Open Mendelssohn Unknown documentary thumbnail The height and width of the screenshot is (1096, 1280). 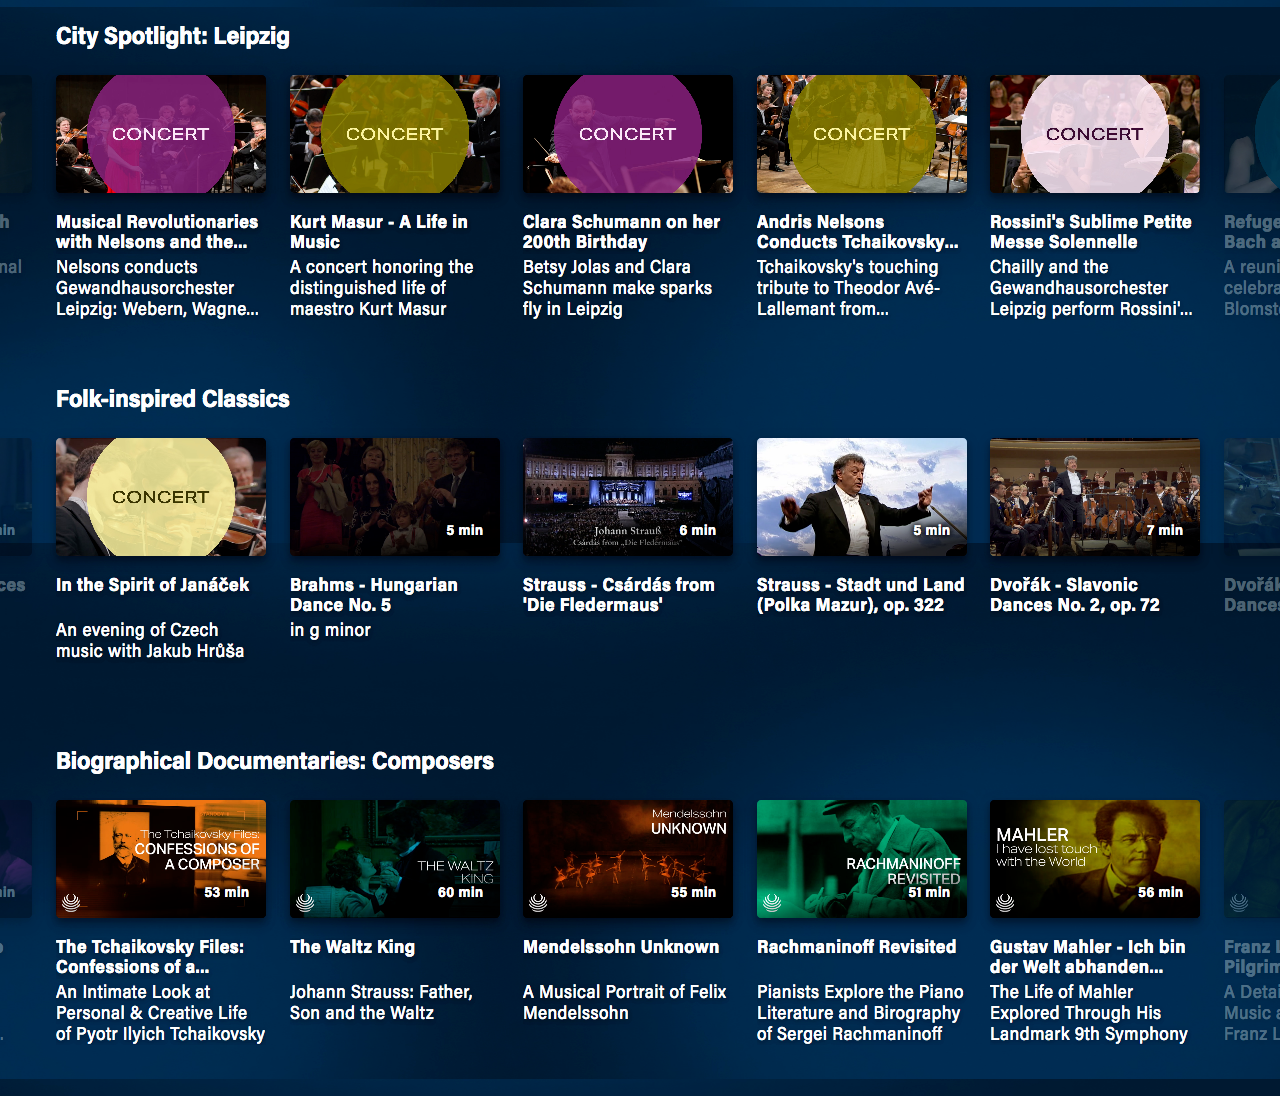tap(628, 859)
